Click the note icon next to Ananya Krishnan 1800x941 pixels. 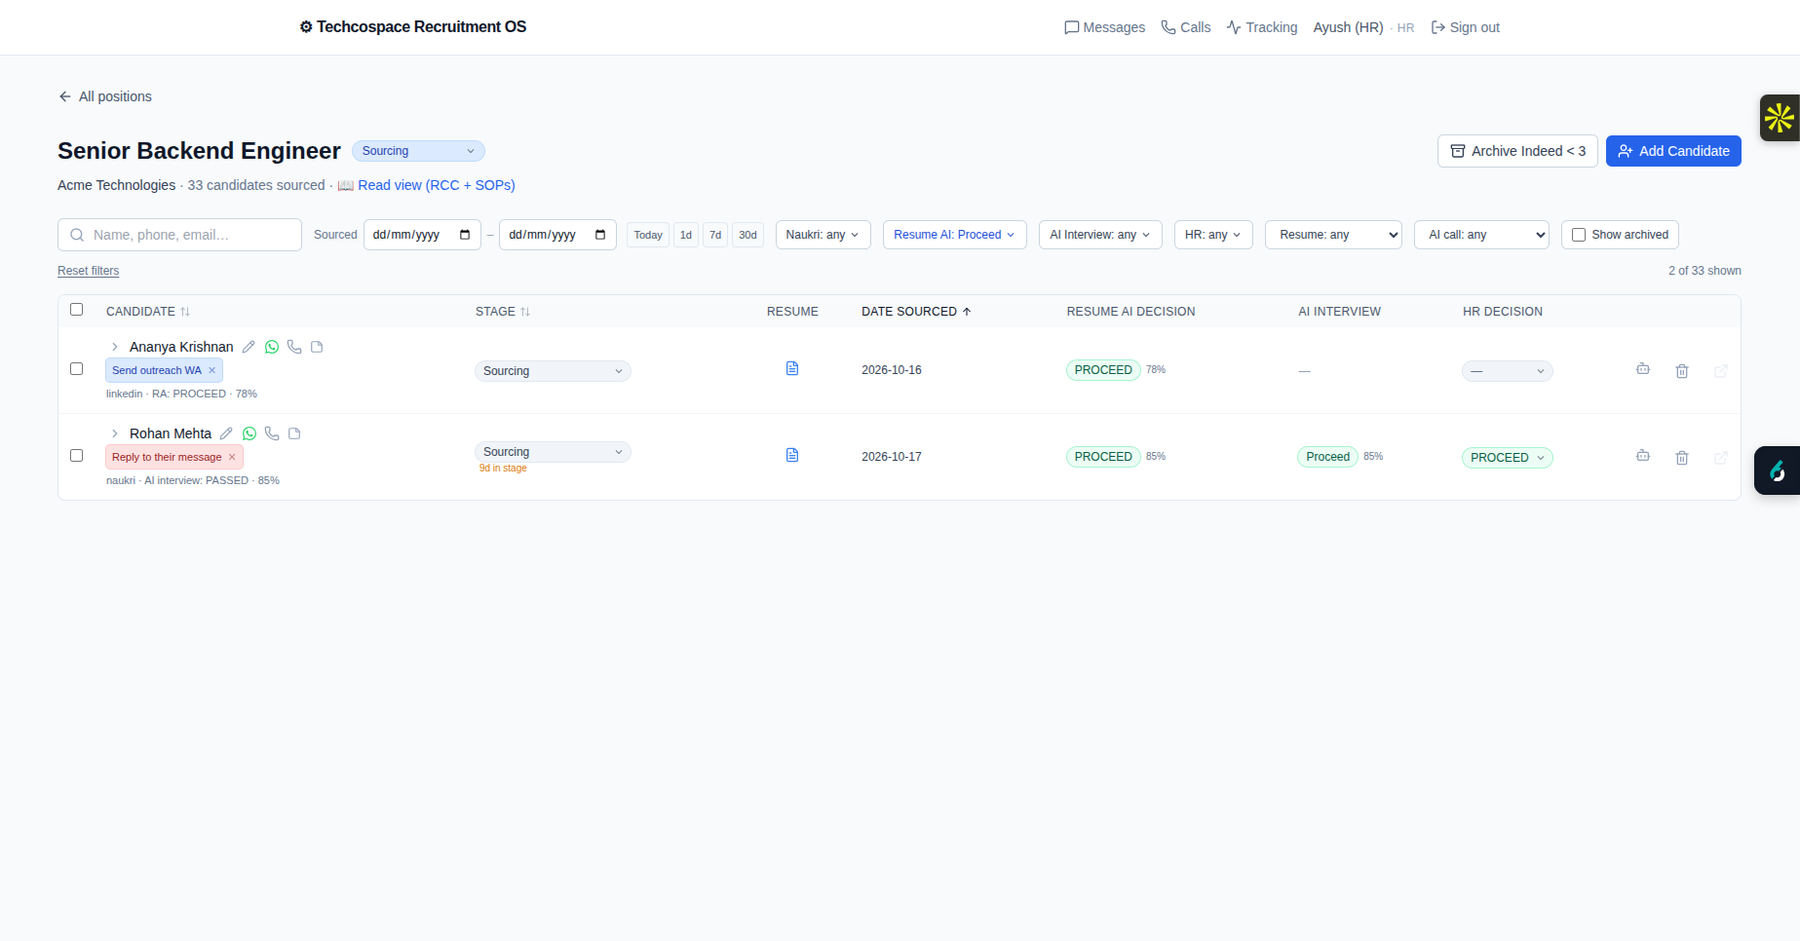tap(317, 347)
